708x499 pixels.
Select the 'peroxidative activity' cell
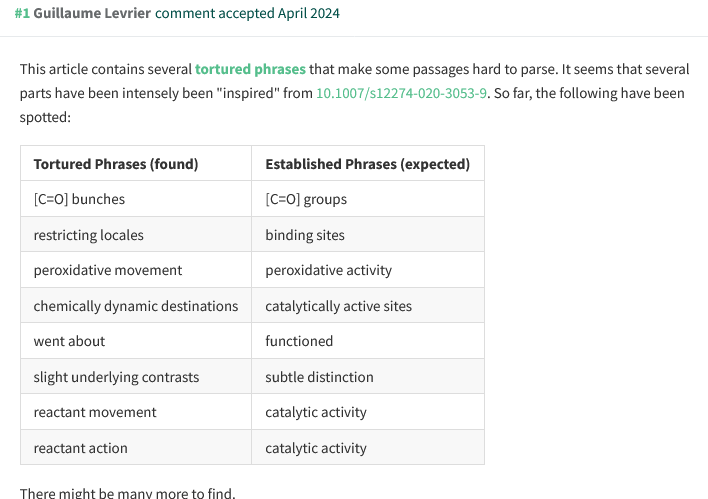(x=328, y=270)
